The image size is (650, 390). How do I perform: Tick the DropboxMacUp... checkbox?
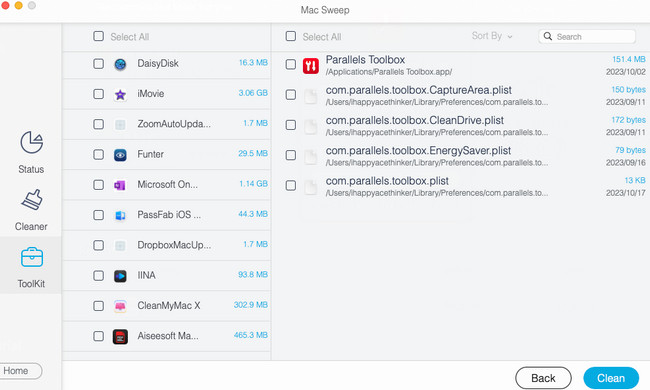point(99,245)
